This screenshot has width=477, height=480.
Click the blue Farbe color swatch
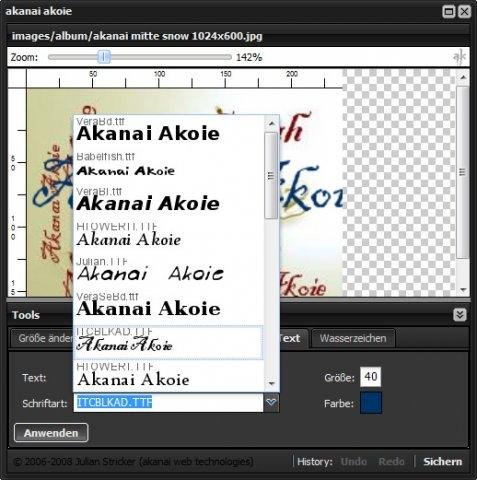click(x=371, y=403)
